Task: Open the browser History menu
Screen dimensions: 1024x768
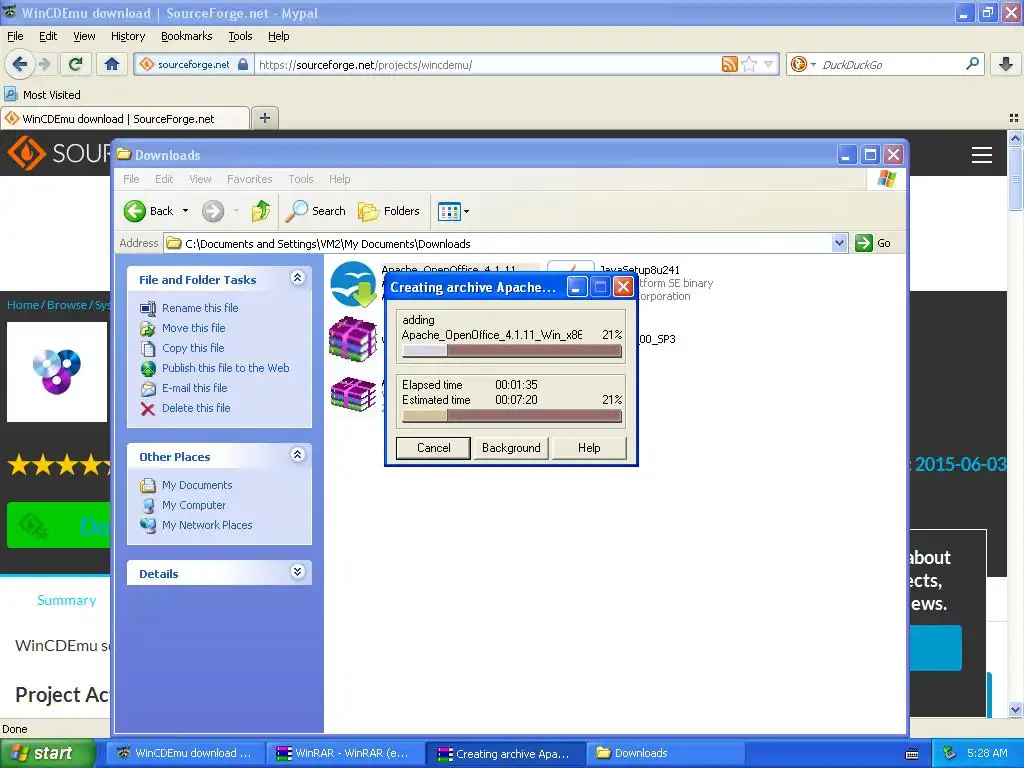Action: point(127,36)
